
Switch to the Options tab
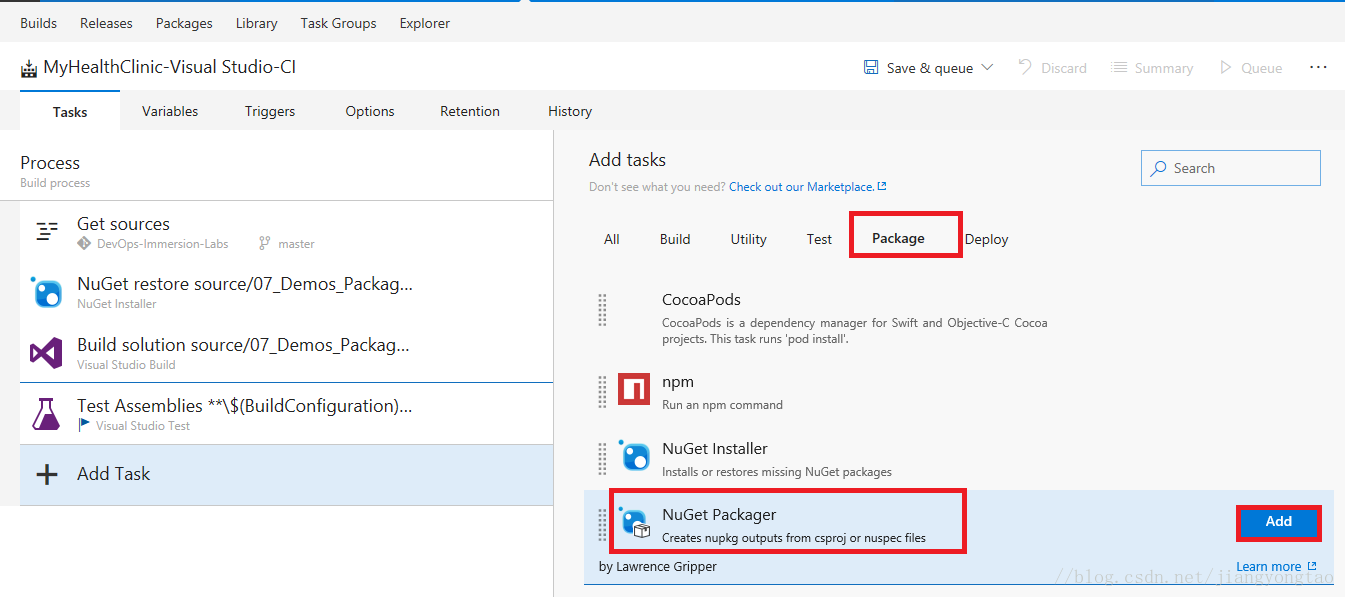click(370, 111)
